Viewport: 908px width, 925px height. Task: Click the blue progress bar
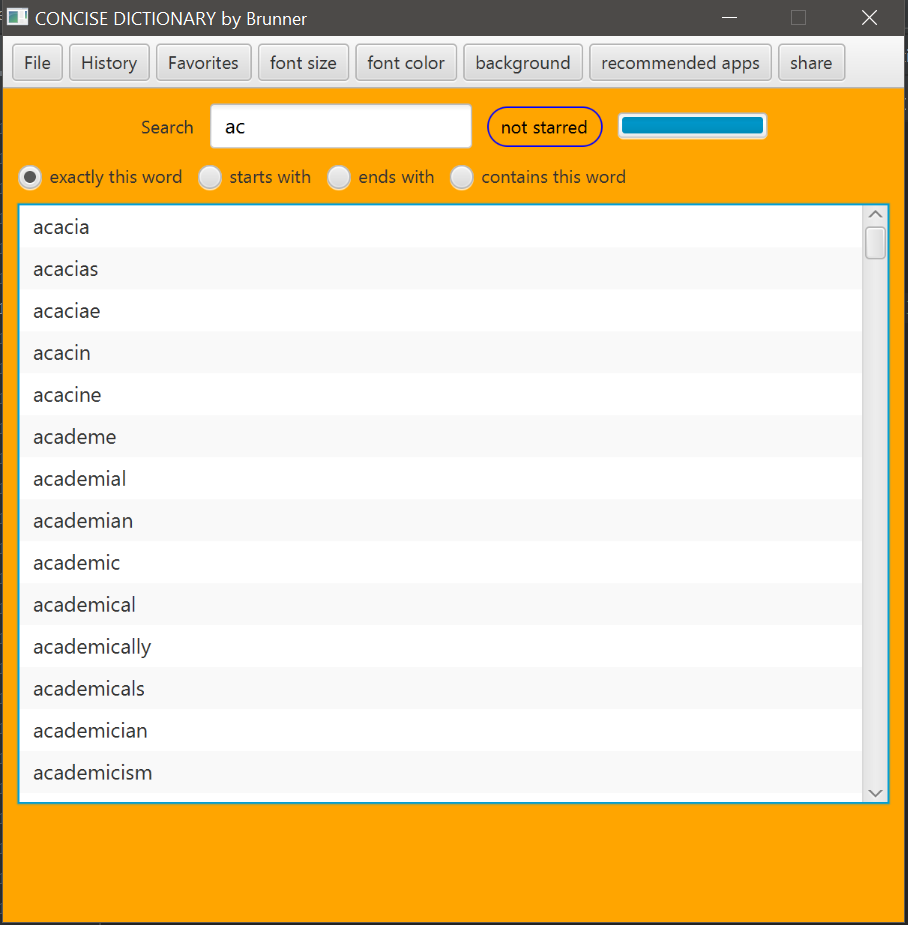pyautogui.click(x=692, y=126)
